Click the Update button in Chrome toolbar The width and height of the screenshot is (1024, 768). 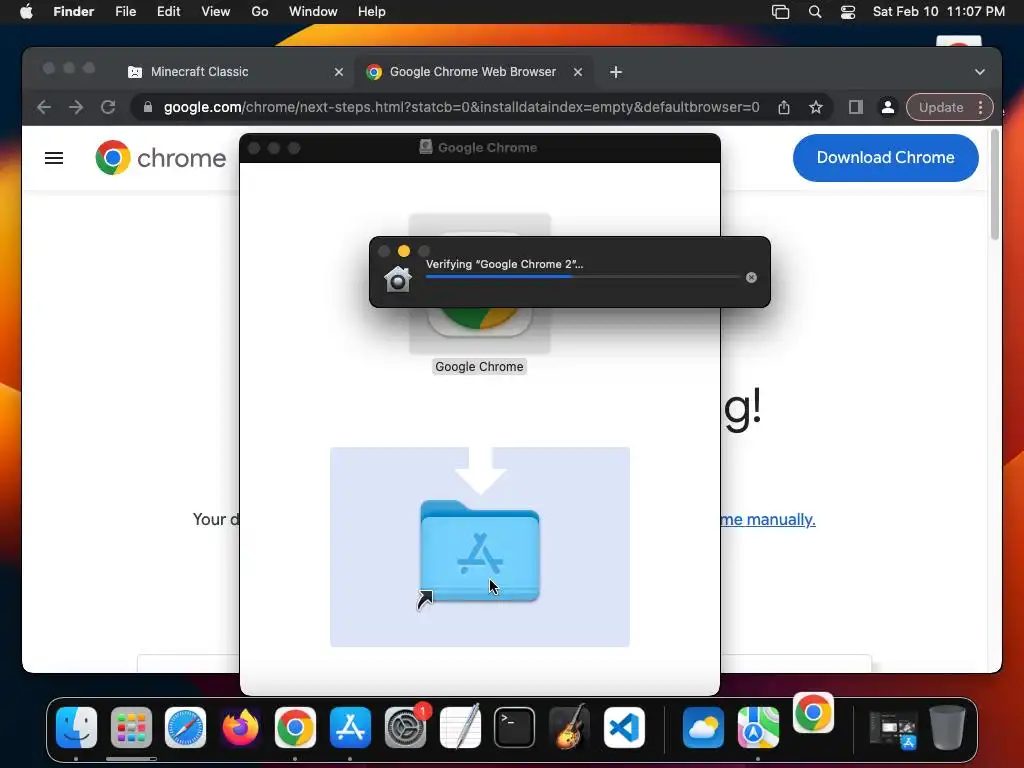click(940, 107)
